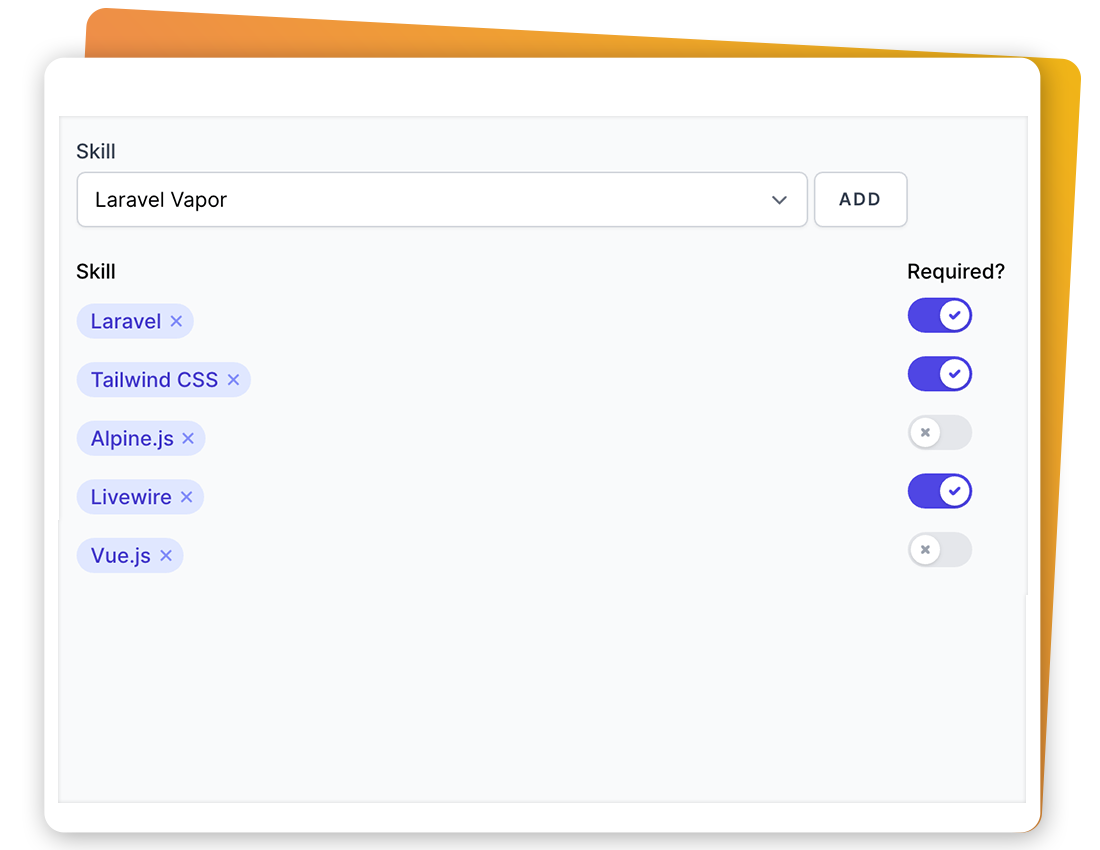
Task: Click the Vue.js tag label
Action: (x=121, y=556)
